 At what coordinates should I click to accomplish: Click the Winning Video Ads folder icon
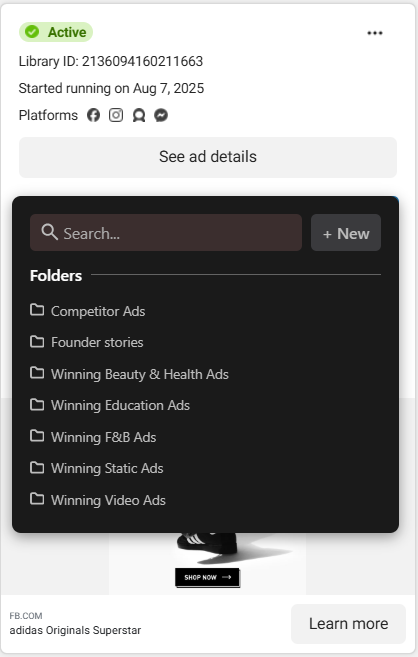(37, 499)
